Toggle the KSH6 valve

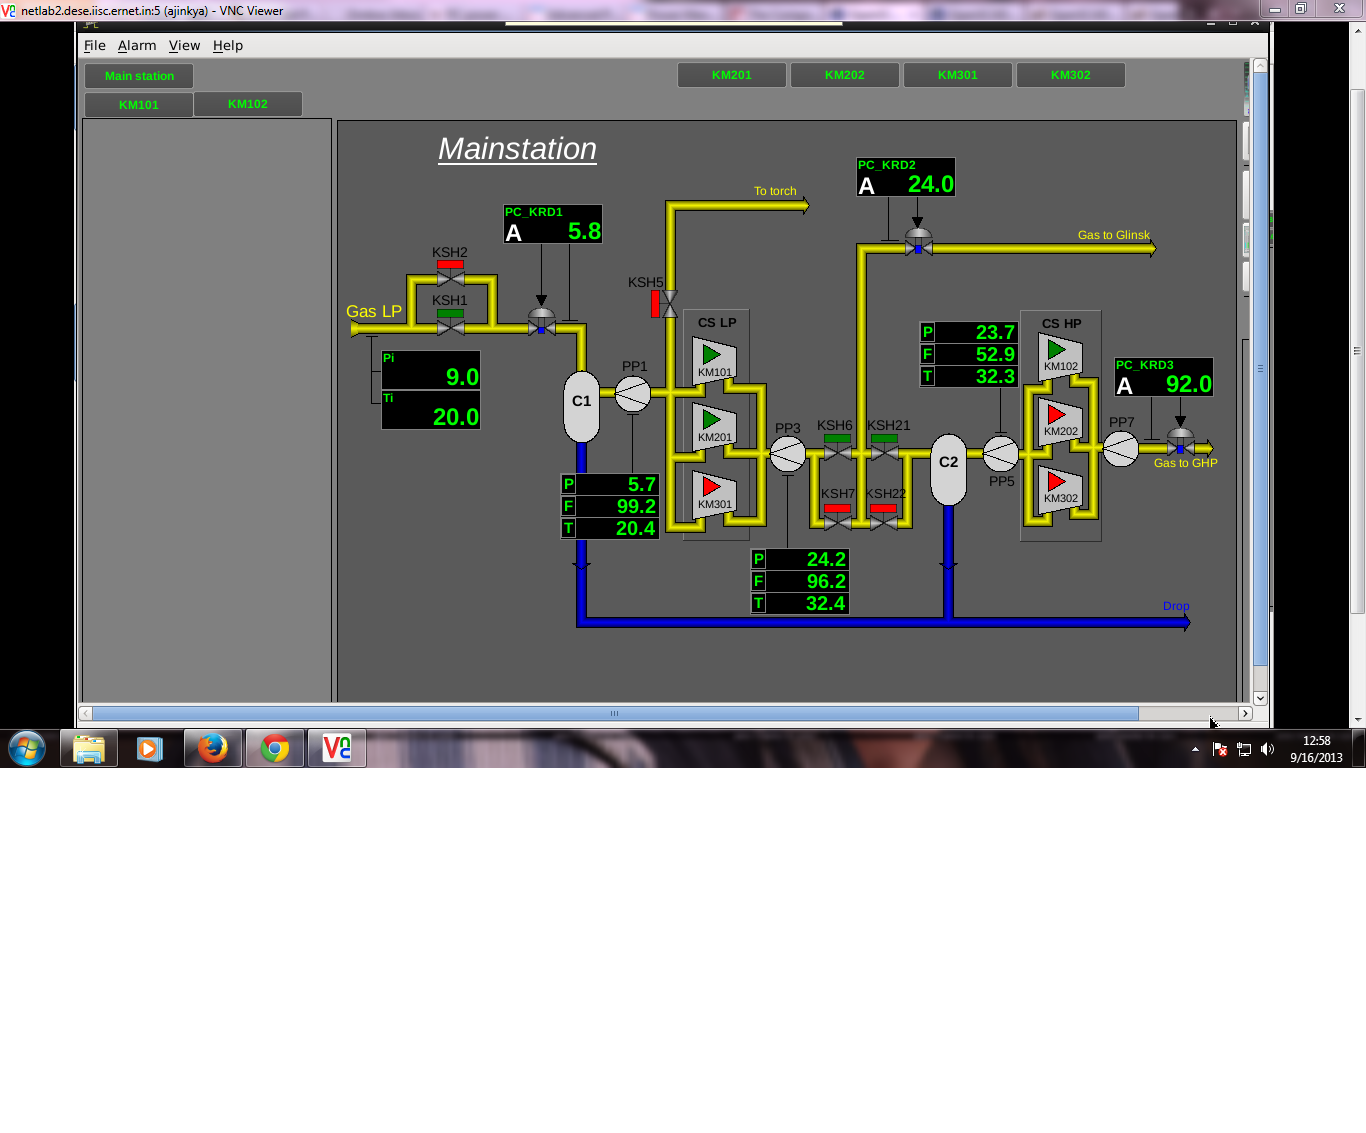tap(837, 451)
